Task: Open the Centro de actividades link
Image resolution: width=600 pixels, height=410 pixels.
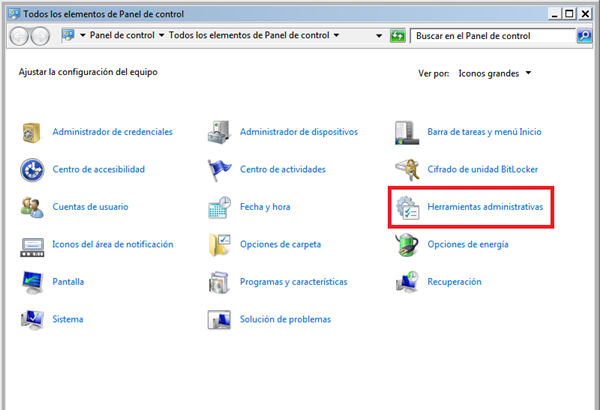Action: coord(283,170)
